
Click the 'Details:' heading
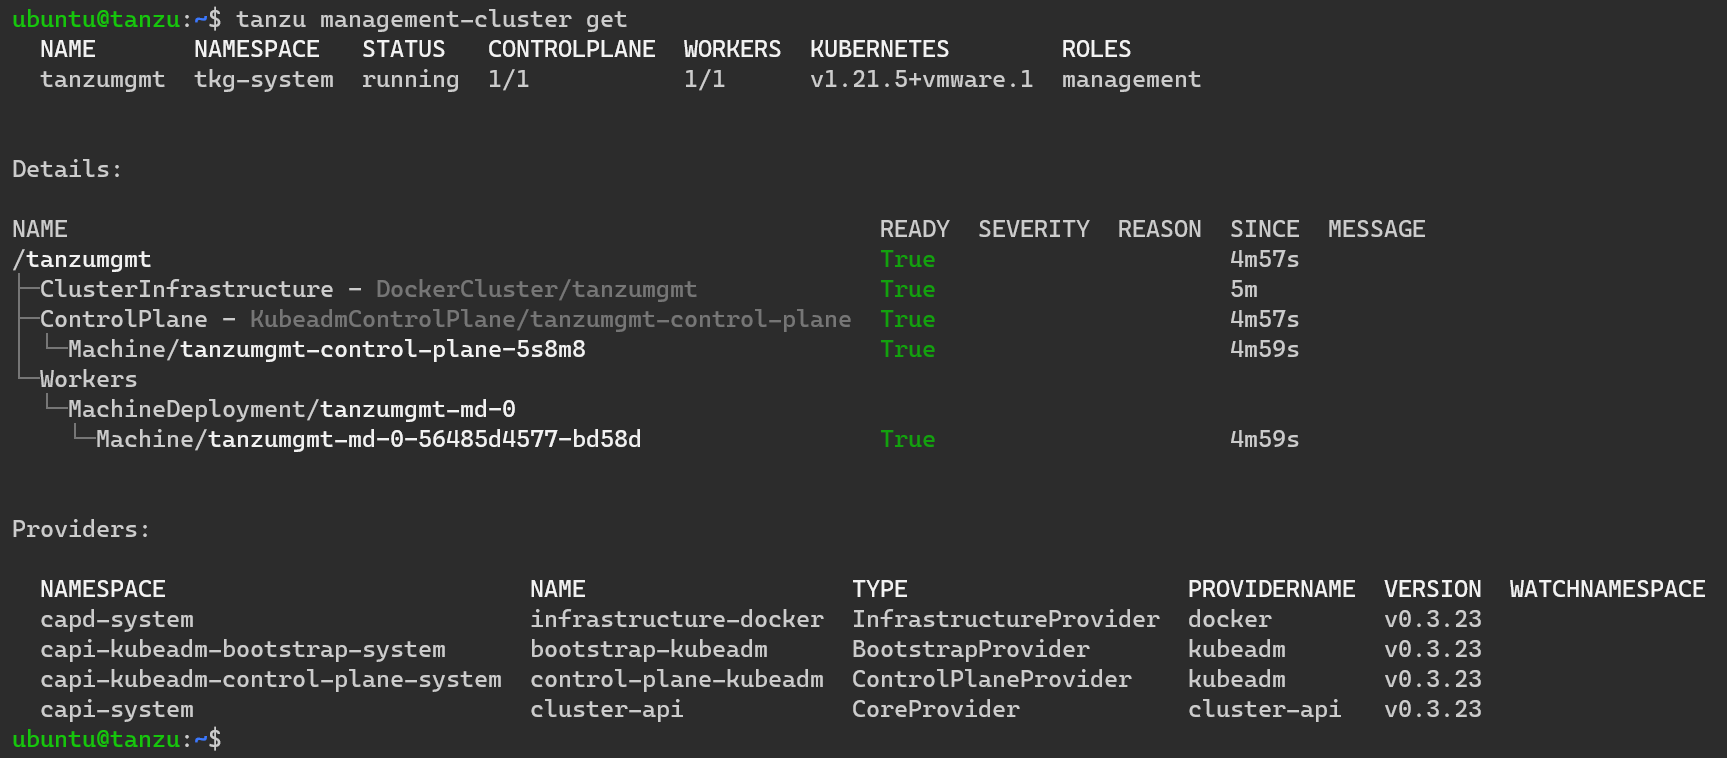pyautogui.click(x=67, y=169)
